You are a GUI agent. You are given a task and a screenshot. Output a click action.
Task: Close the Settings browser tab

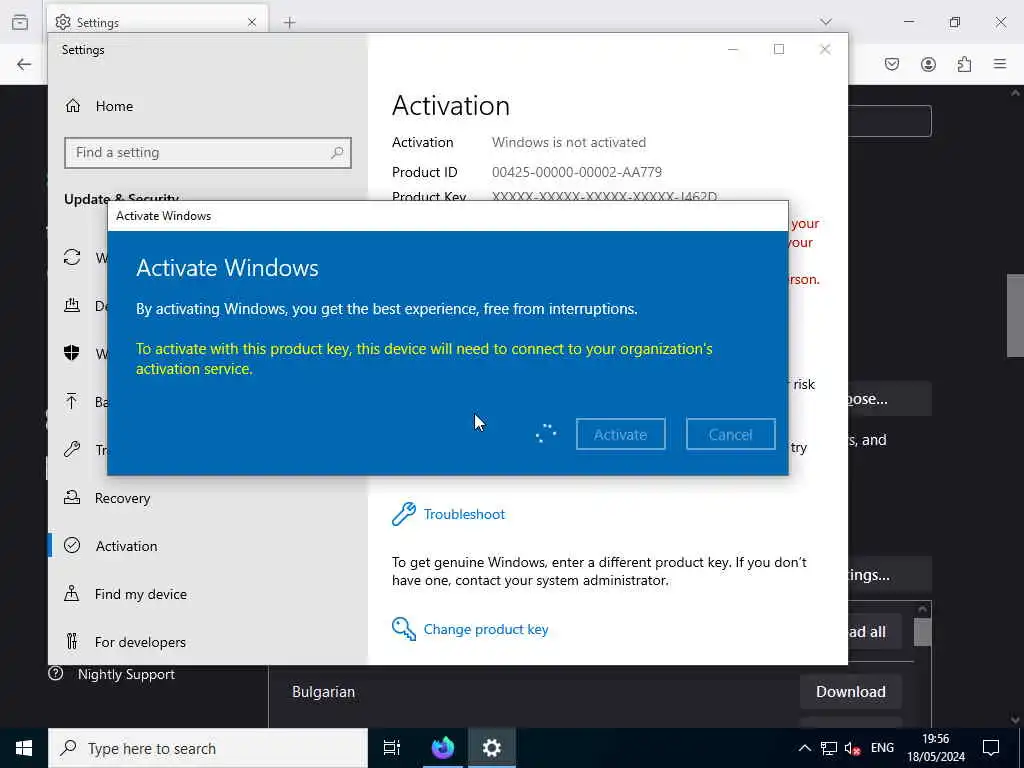point(252,22)
